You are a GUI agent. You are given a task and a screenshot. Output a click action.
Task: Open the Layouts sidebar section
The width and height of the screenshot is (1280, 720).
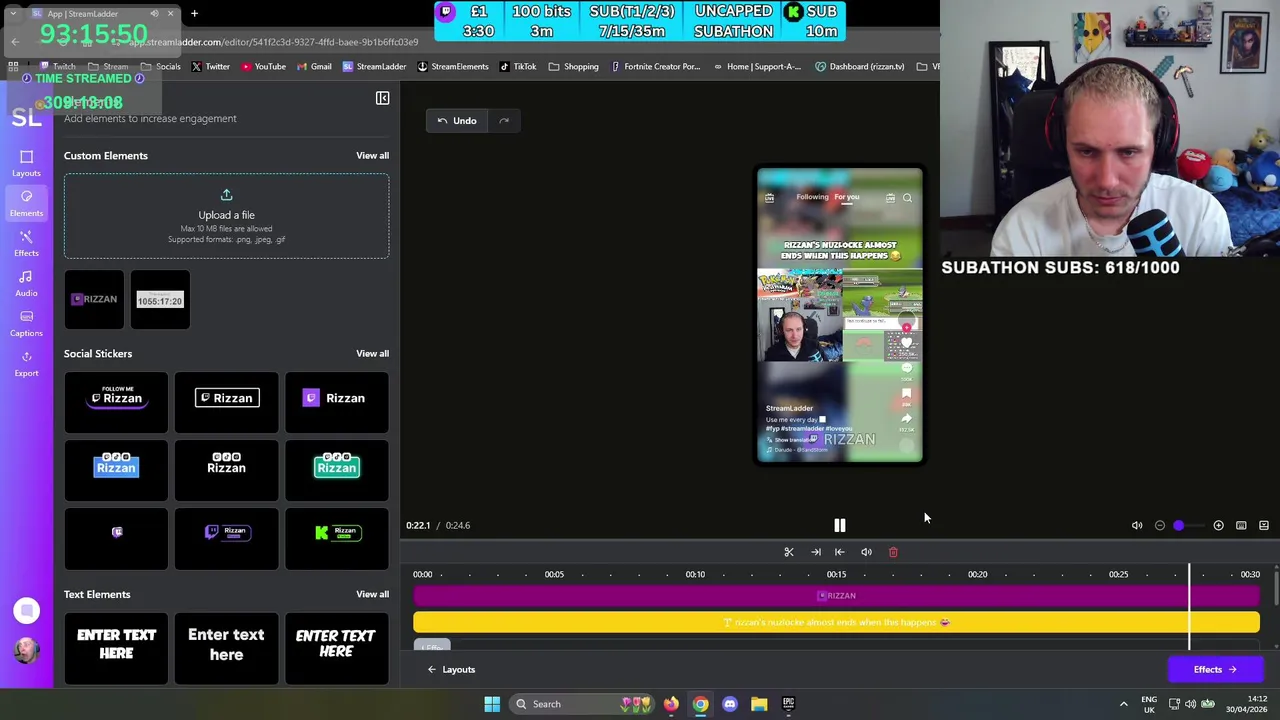tap(26, 163)
